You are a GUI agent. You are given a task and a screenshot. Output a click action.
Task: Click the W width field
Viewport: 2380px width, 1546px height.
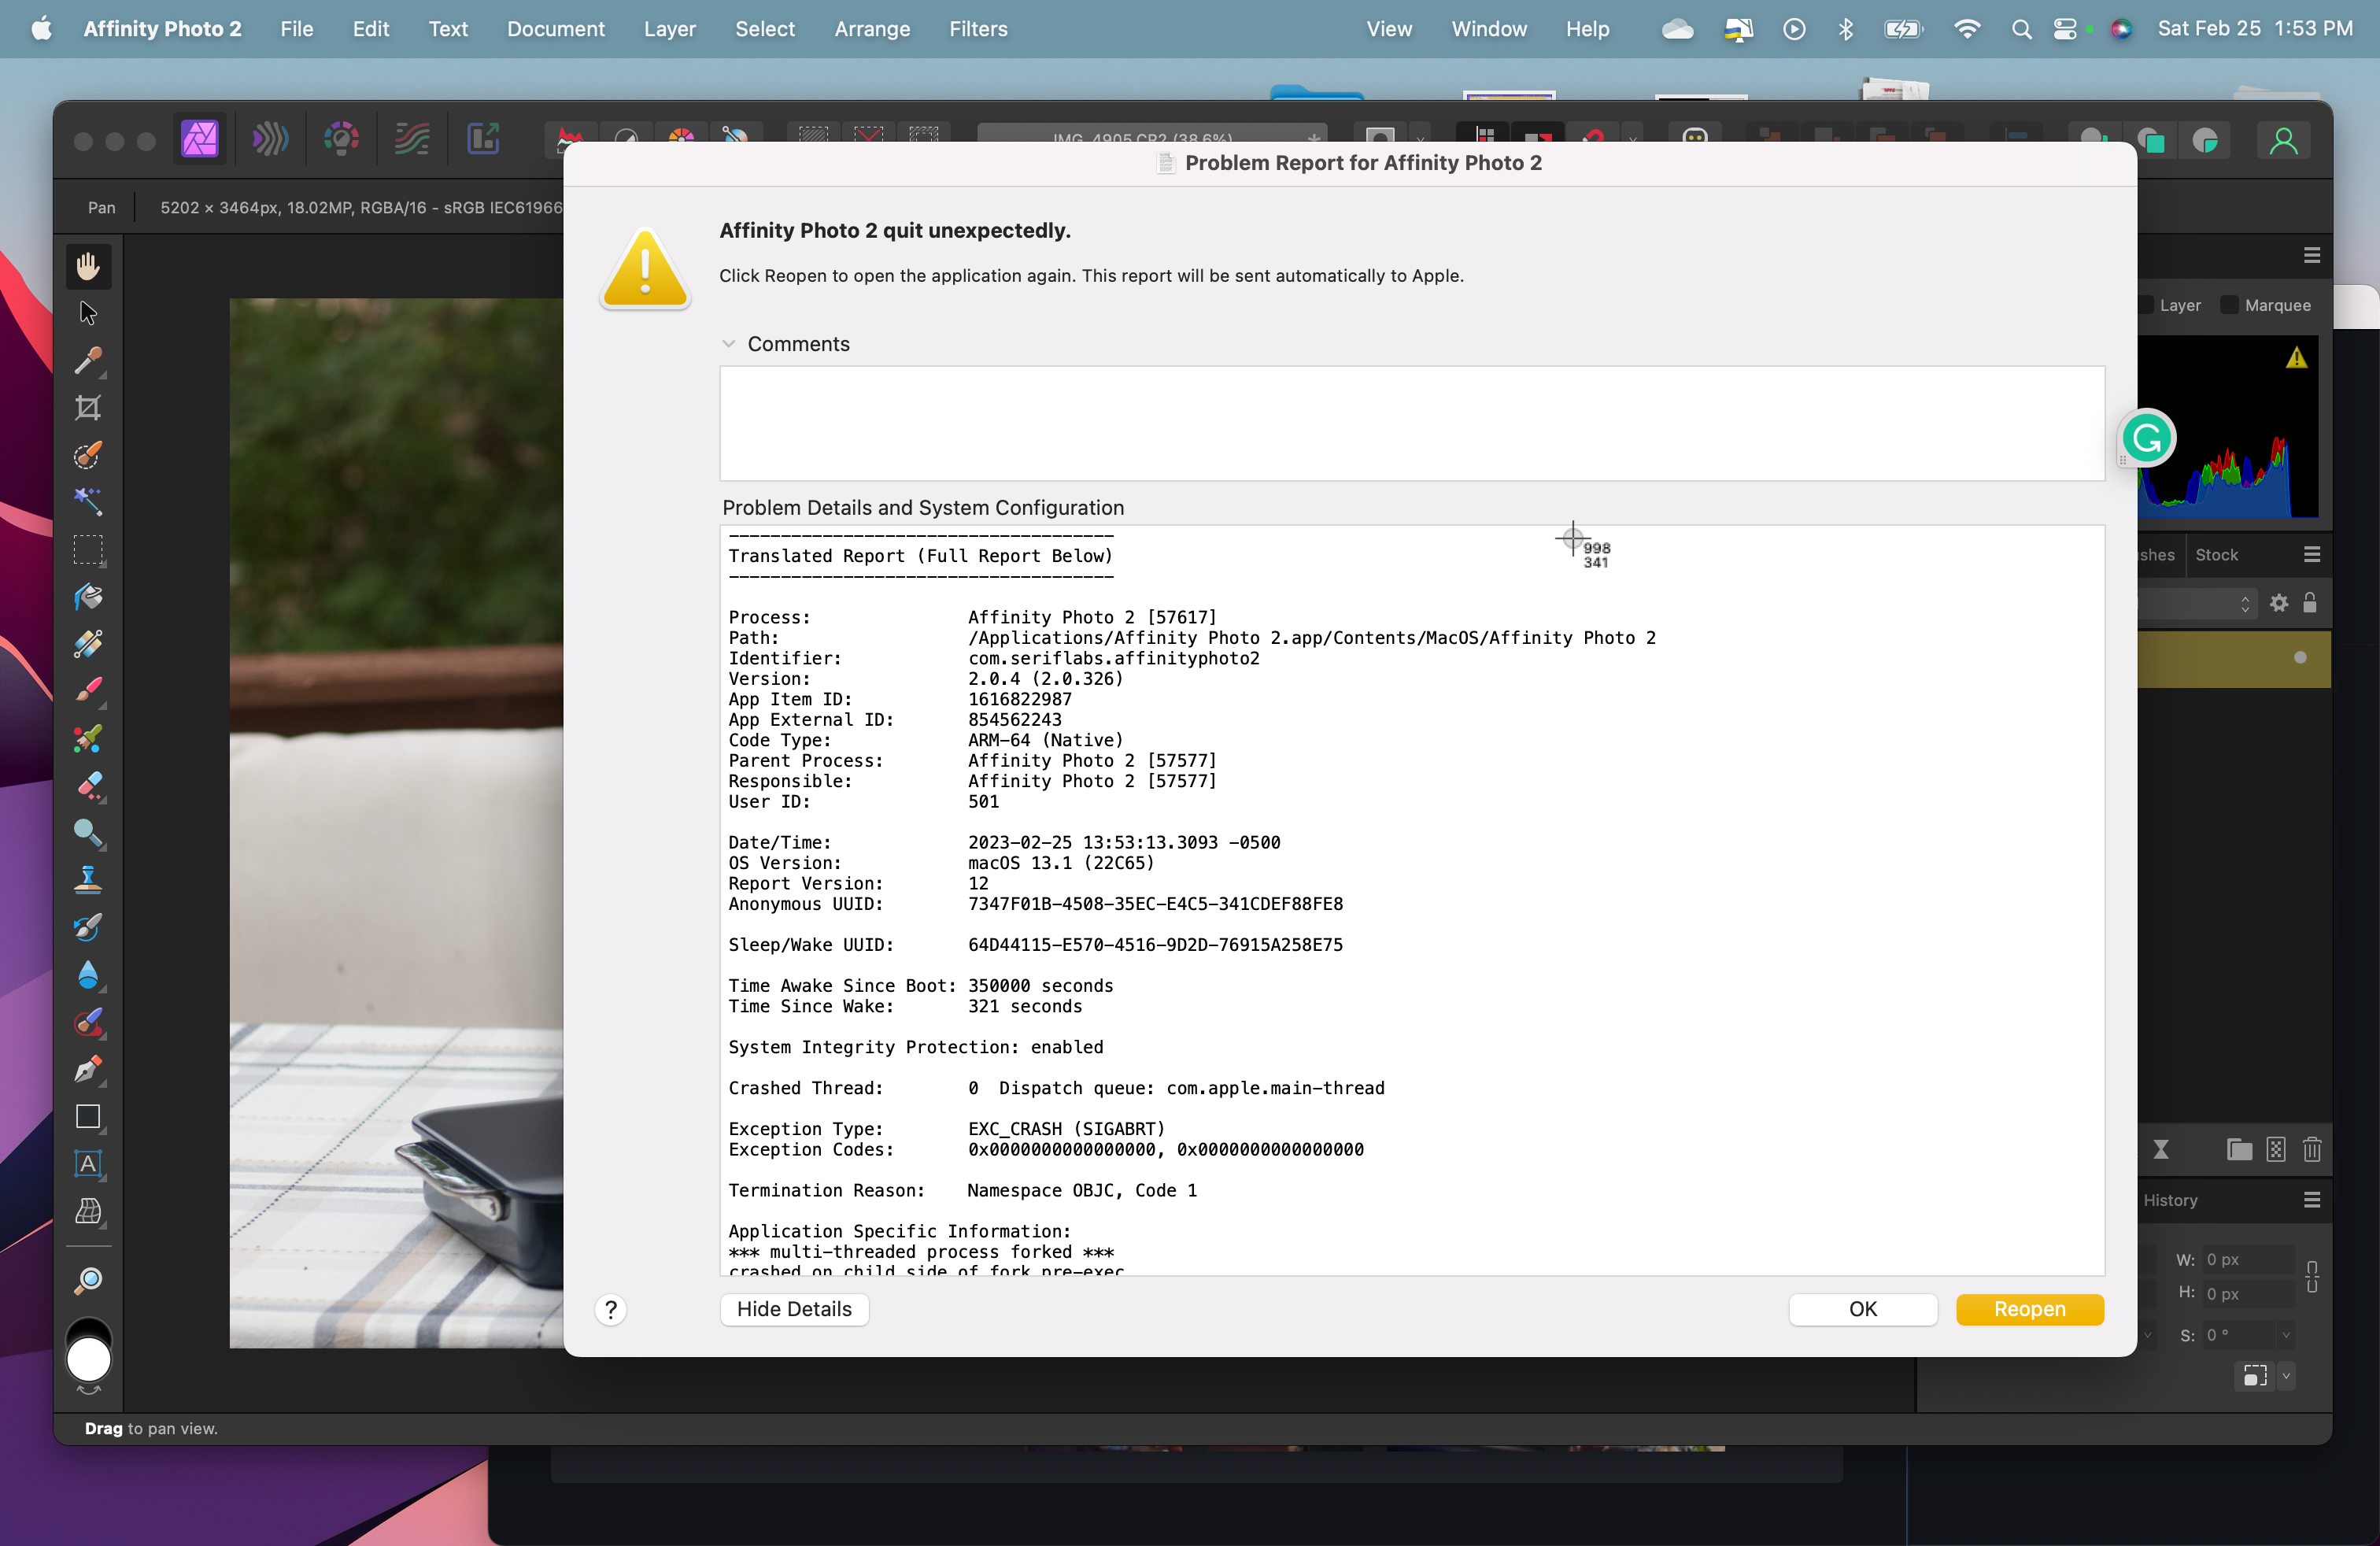tap(2248, 1260)
